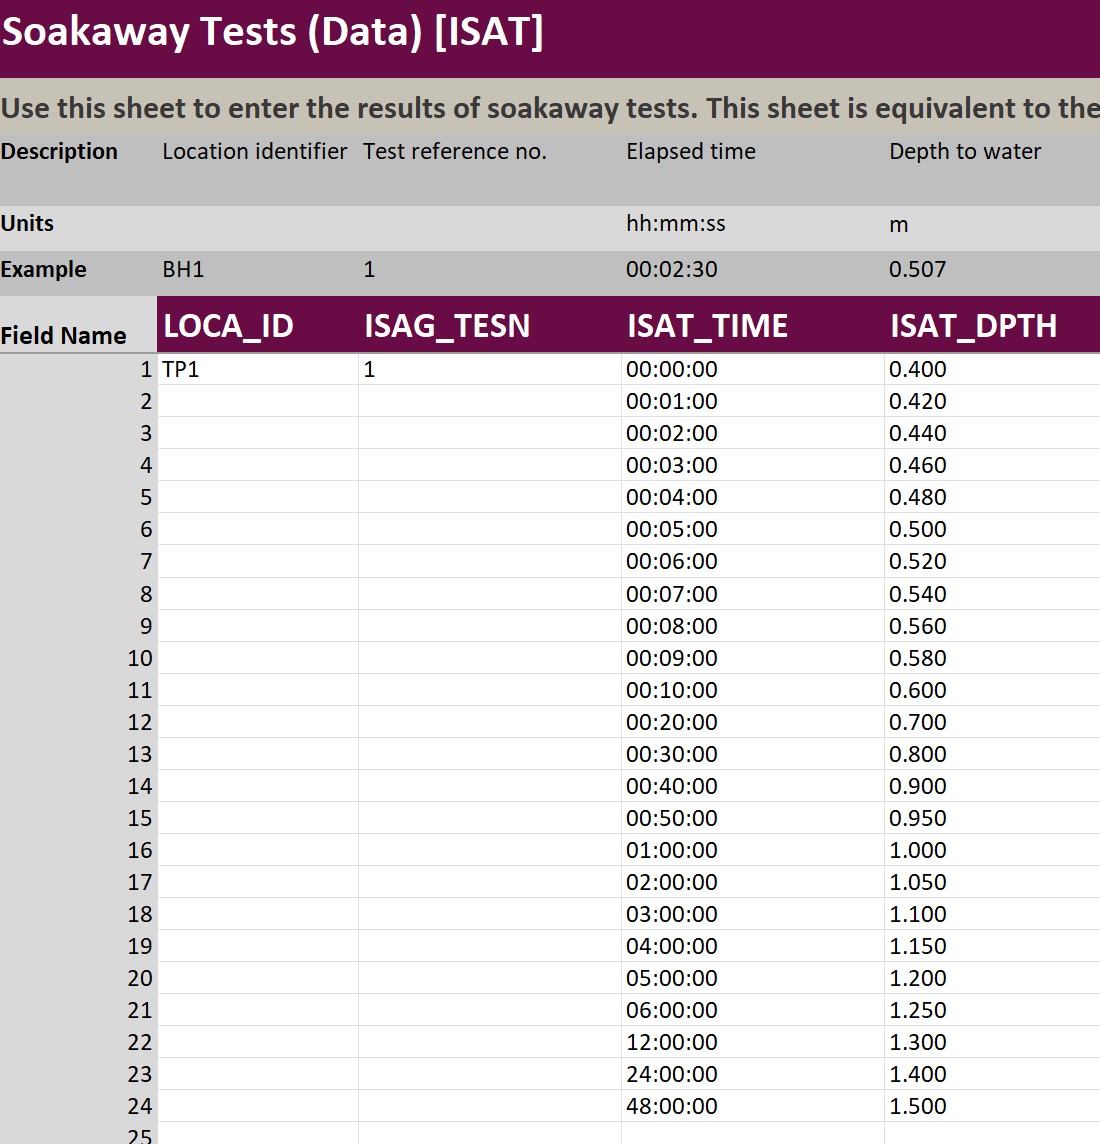Select elapsed time cell 00:02:00
Image resolution: width=1100 pixels, height=1144 pixels.
pyautogui.click(x=753, y=433)
